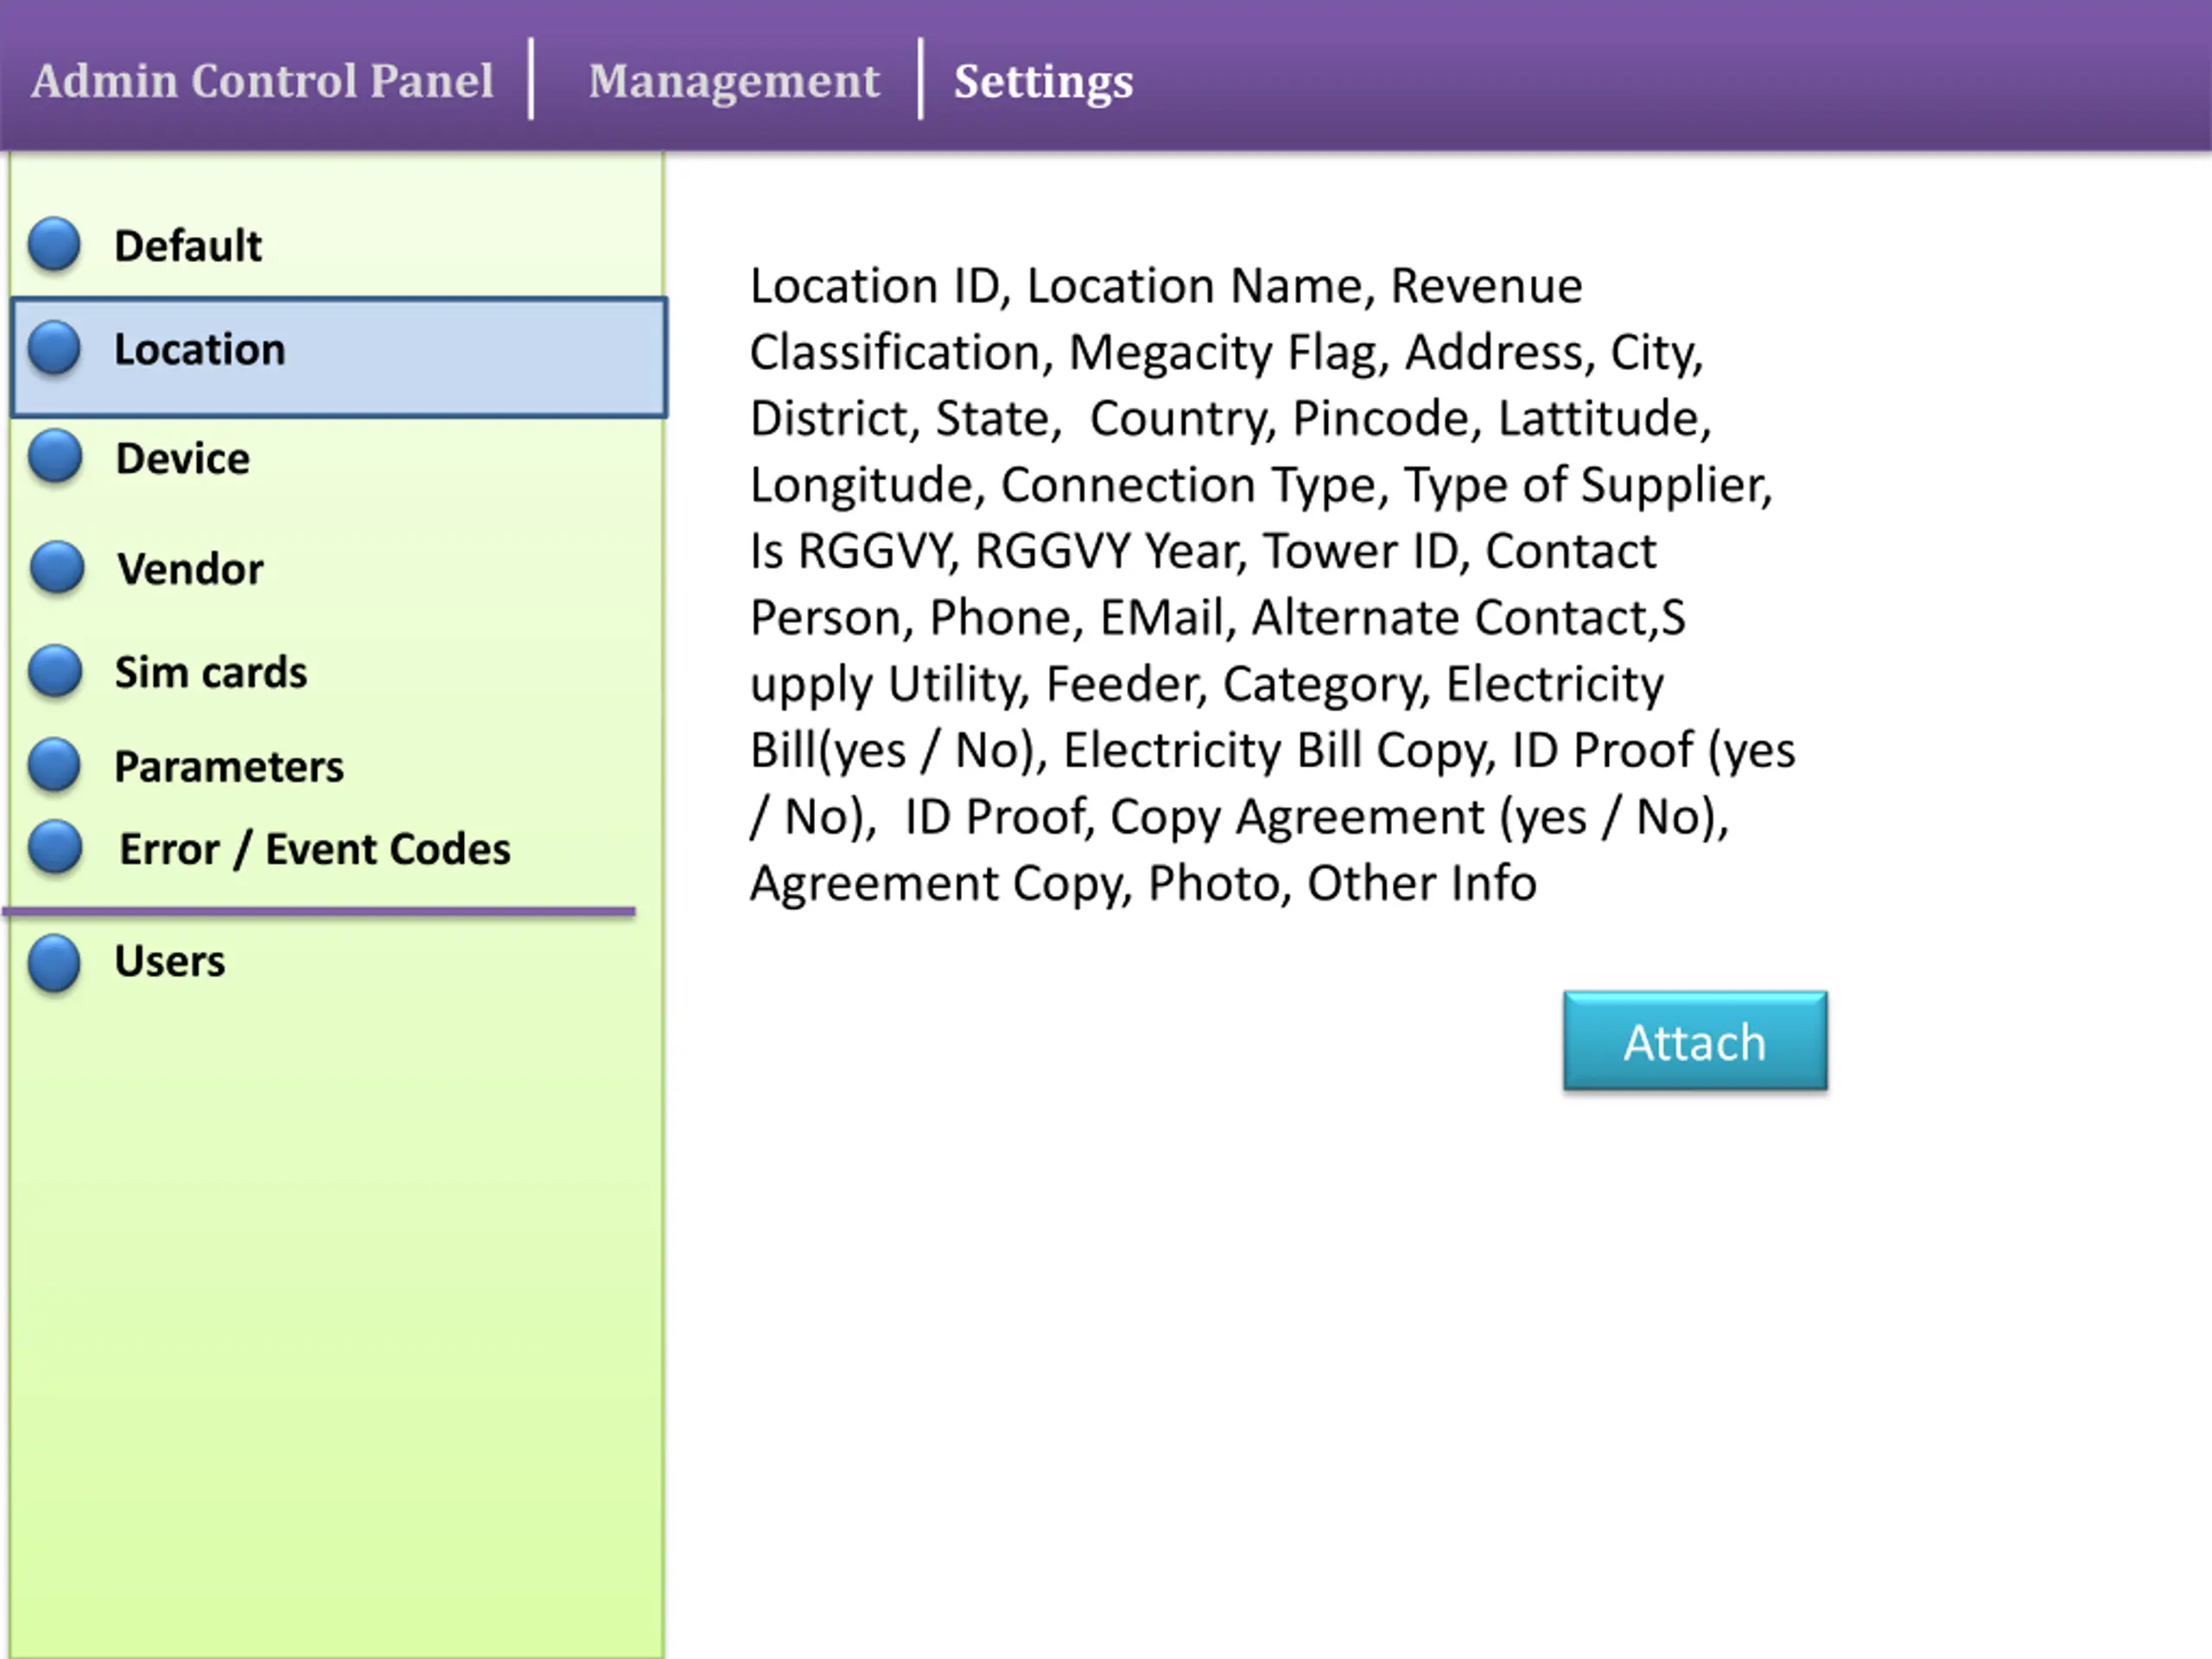Select Parameters in the sidebar
This screenshot has width=2212, height=1659.
[x=229, y=767]
